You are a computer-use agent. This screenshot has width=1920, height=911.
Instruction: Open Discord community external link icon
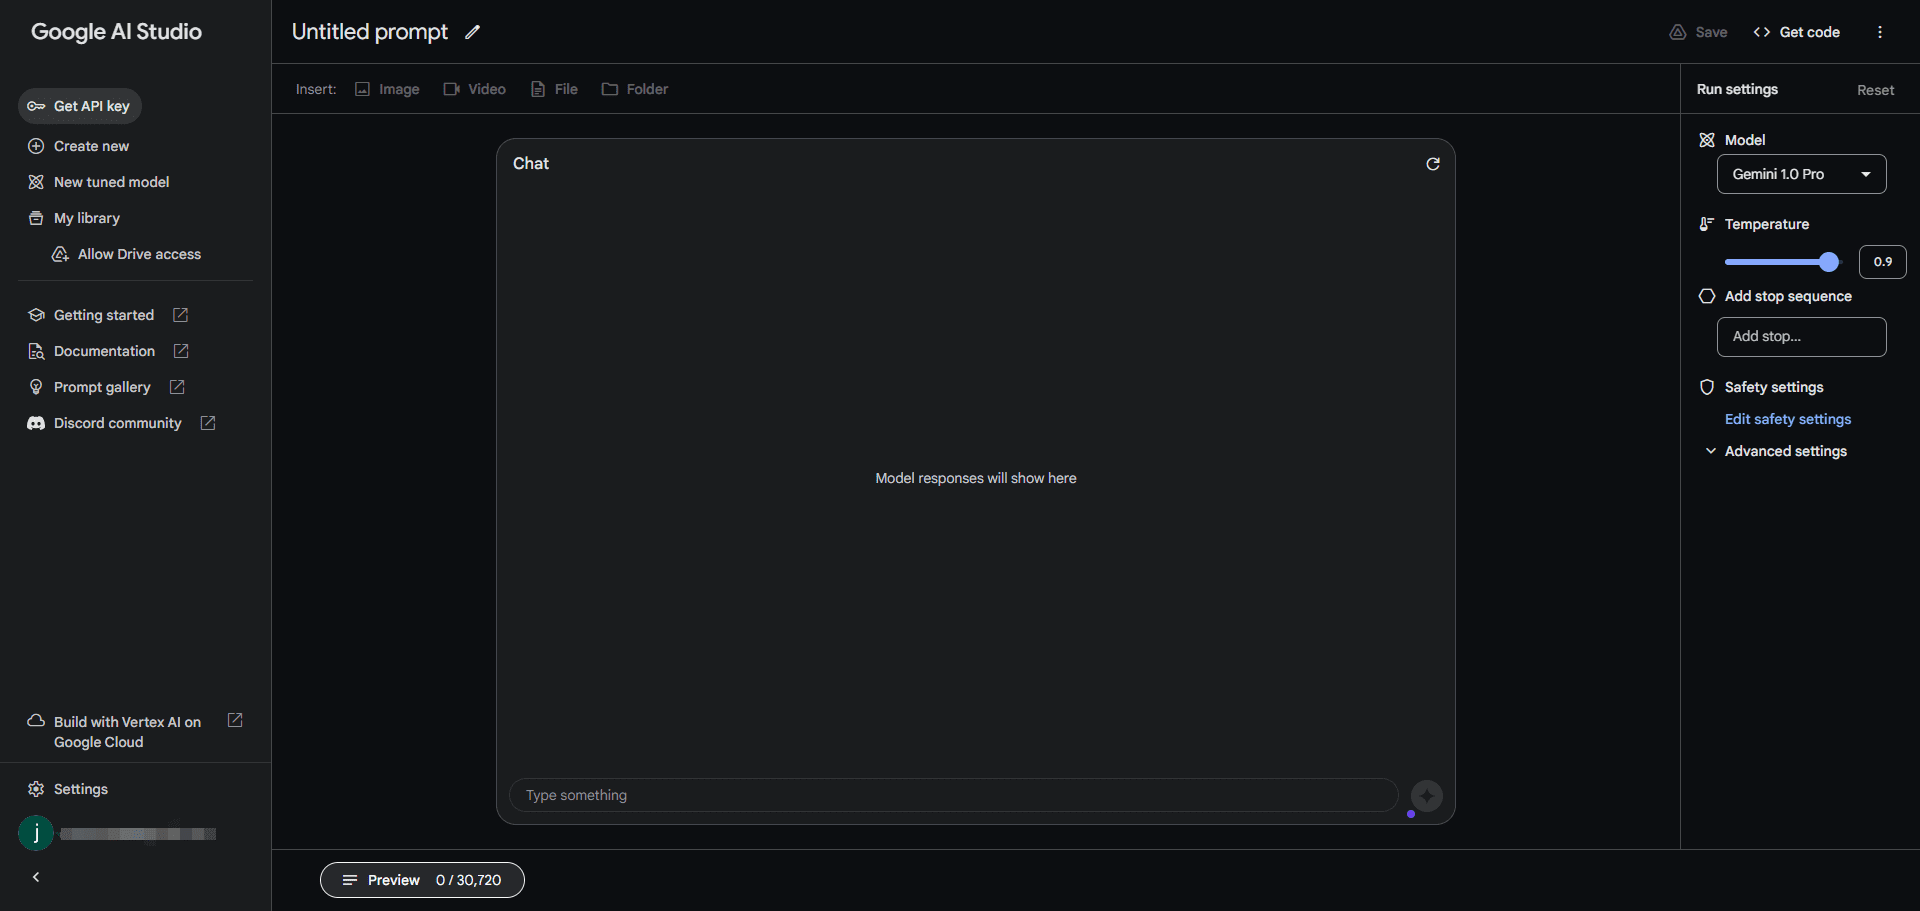[x=208, y=423]
